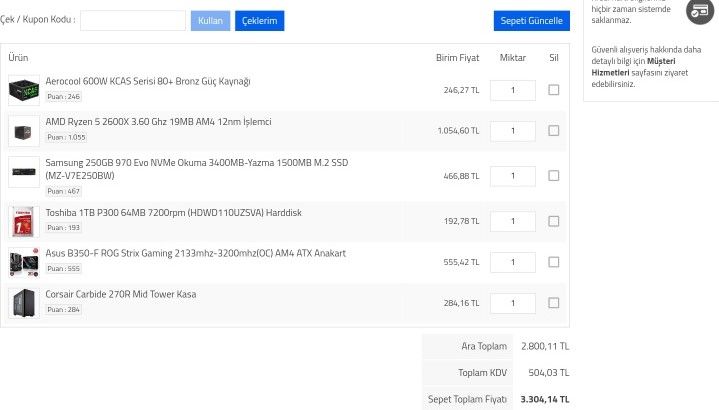
Task: Open Corsair Carbide 270R Mid Tower link
Action: (121, 294)
